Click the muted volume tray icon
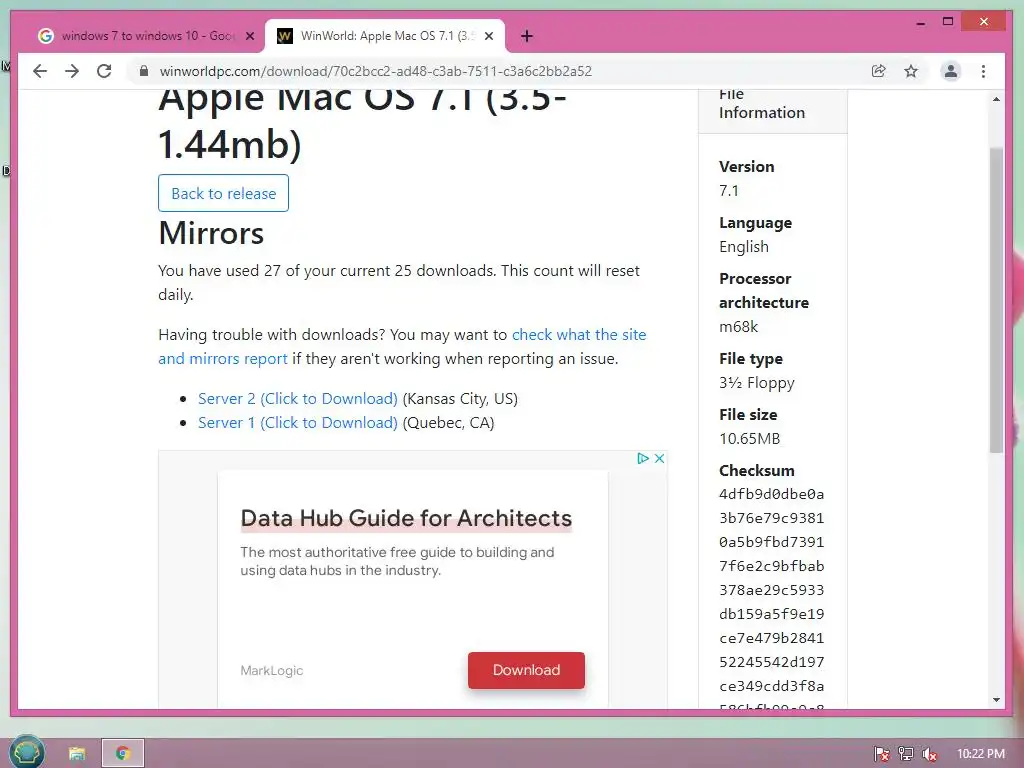Viewport: 1024px width, 768px height. (929, 754)
